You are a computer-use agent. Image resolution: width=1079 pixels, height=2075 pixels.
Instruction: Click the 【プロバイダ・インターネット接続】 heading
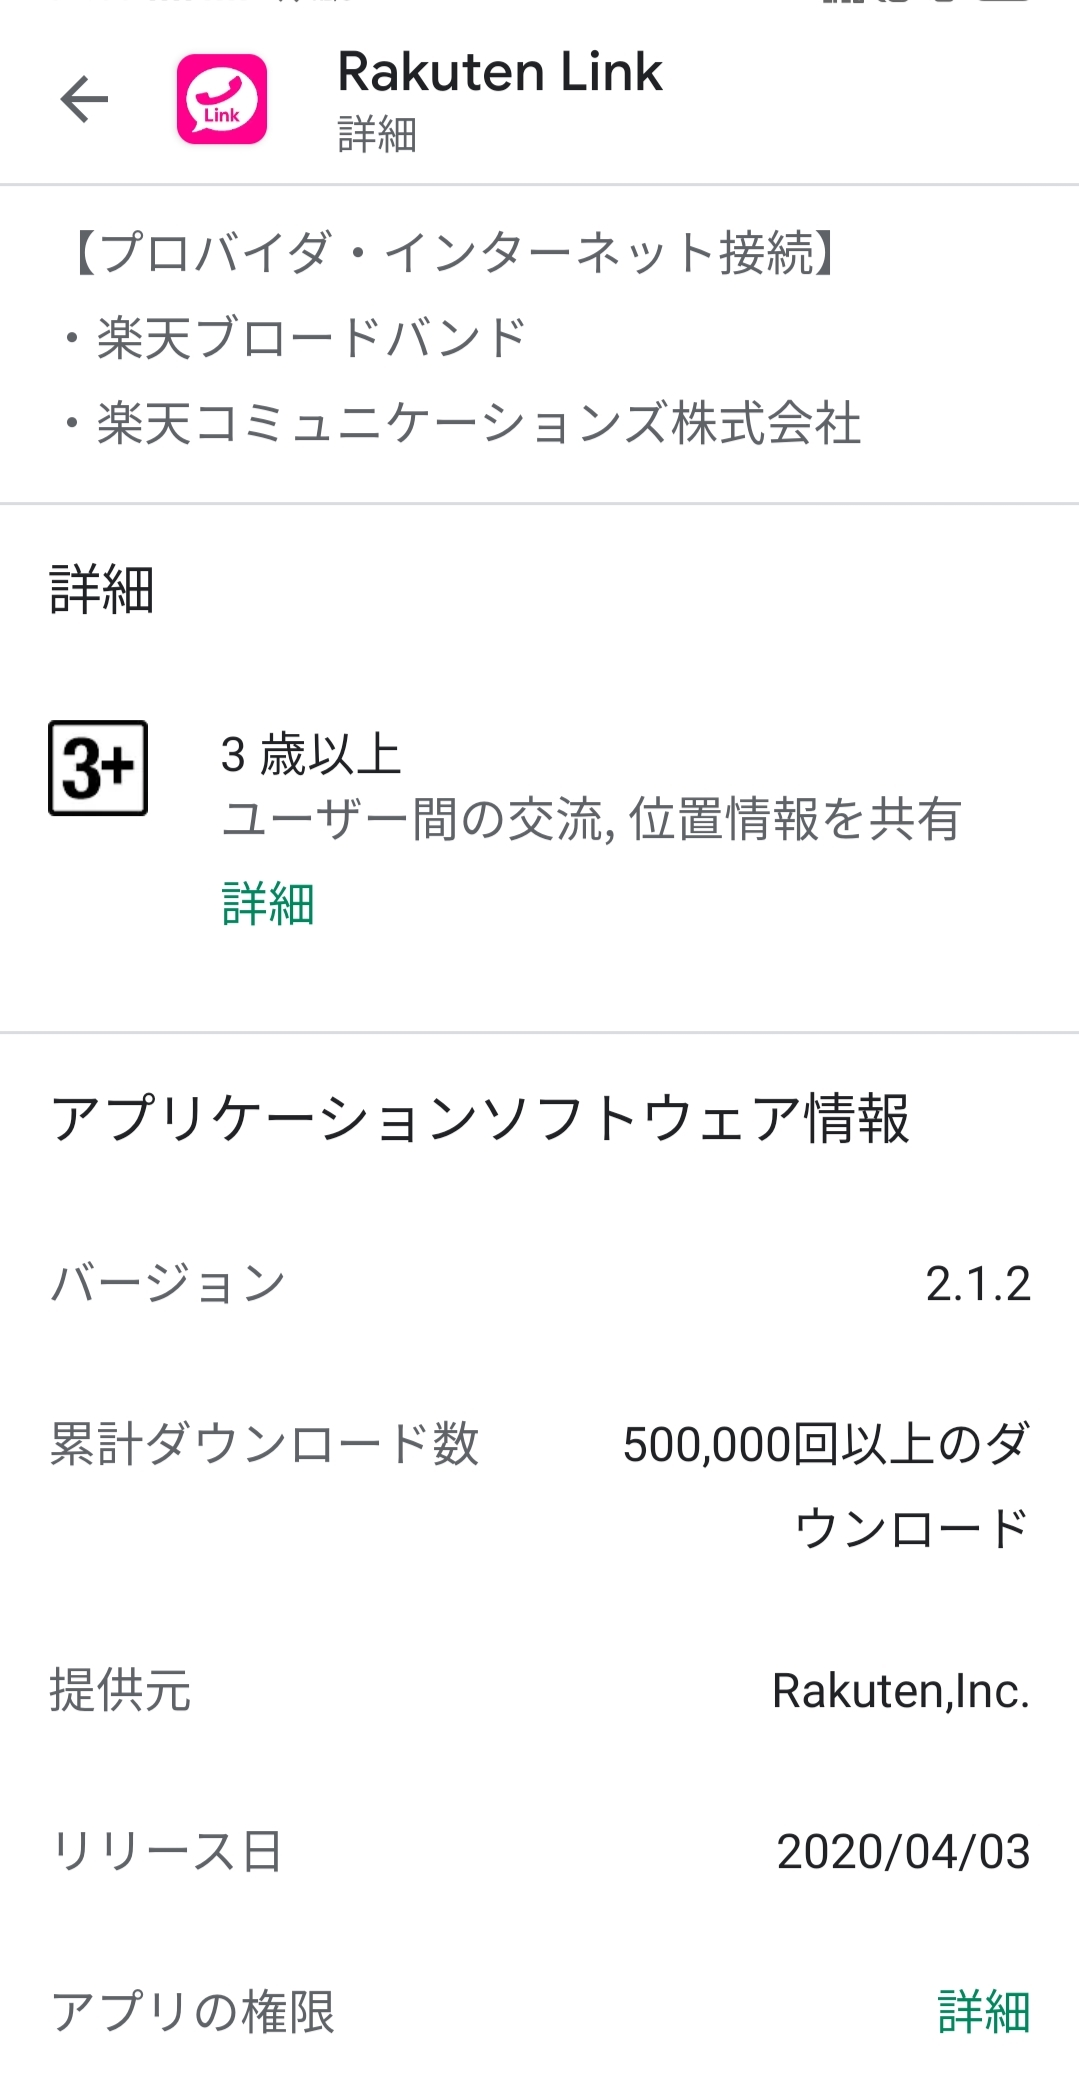tap(455, 252)
